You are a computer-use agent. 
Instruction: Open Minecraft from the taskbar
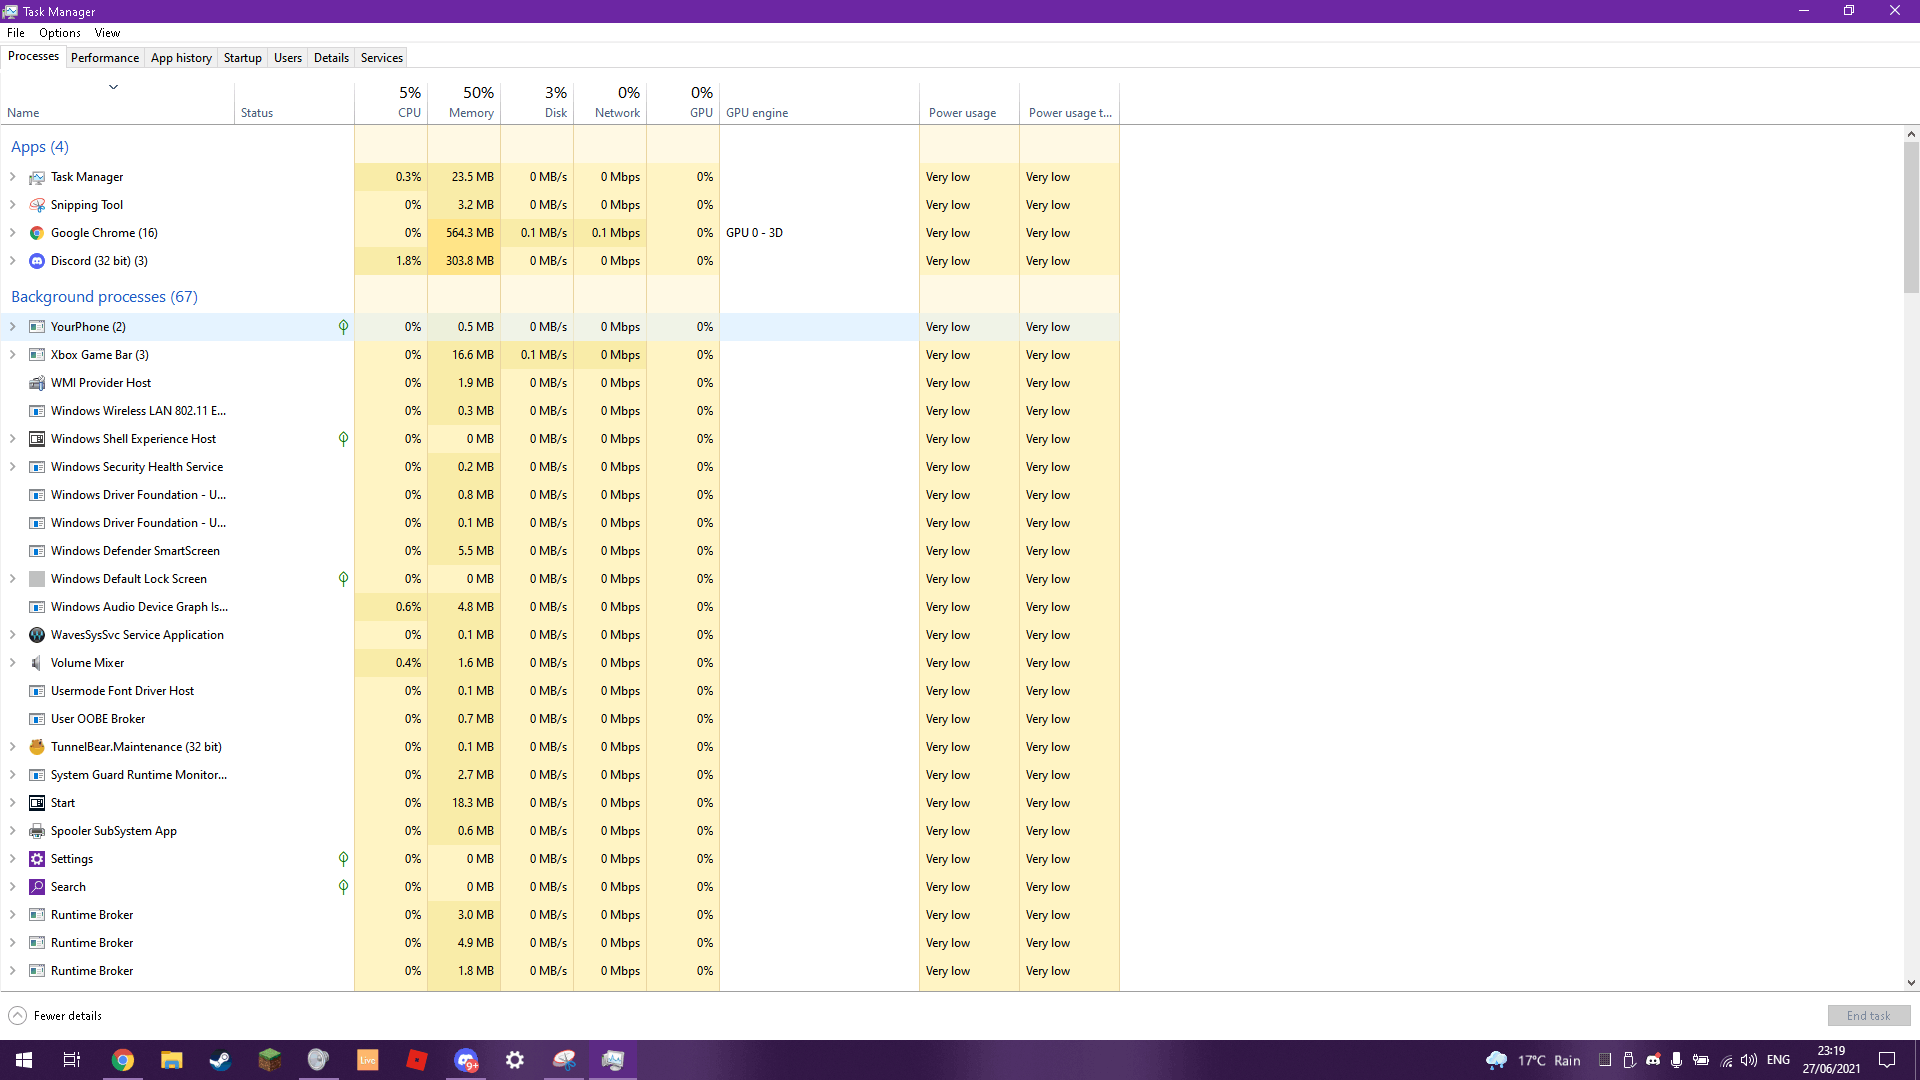click(269, 1060)
